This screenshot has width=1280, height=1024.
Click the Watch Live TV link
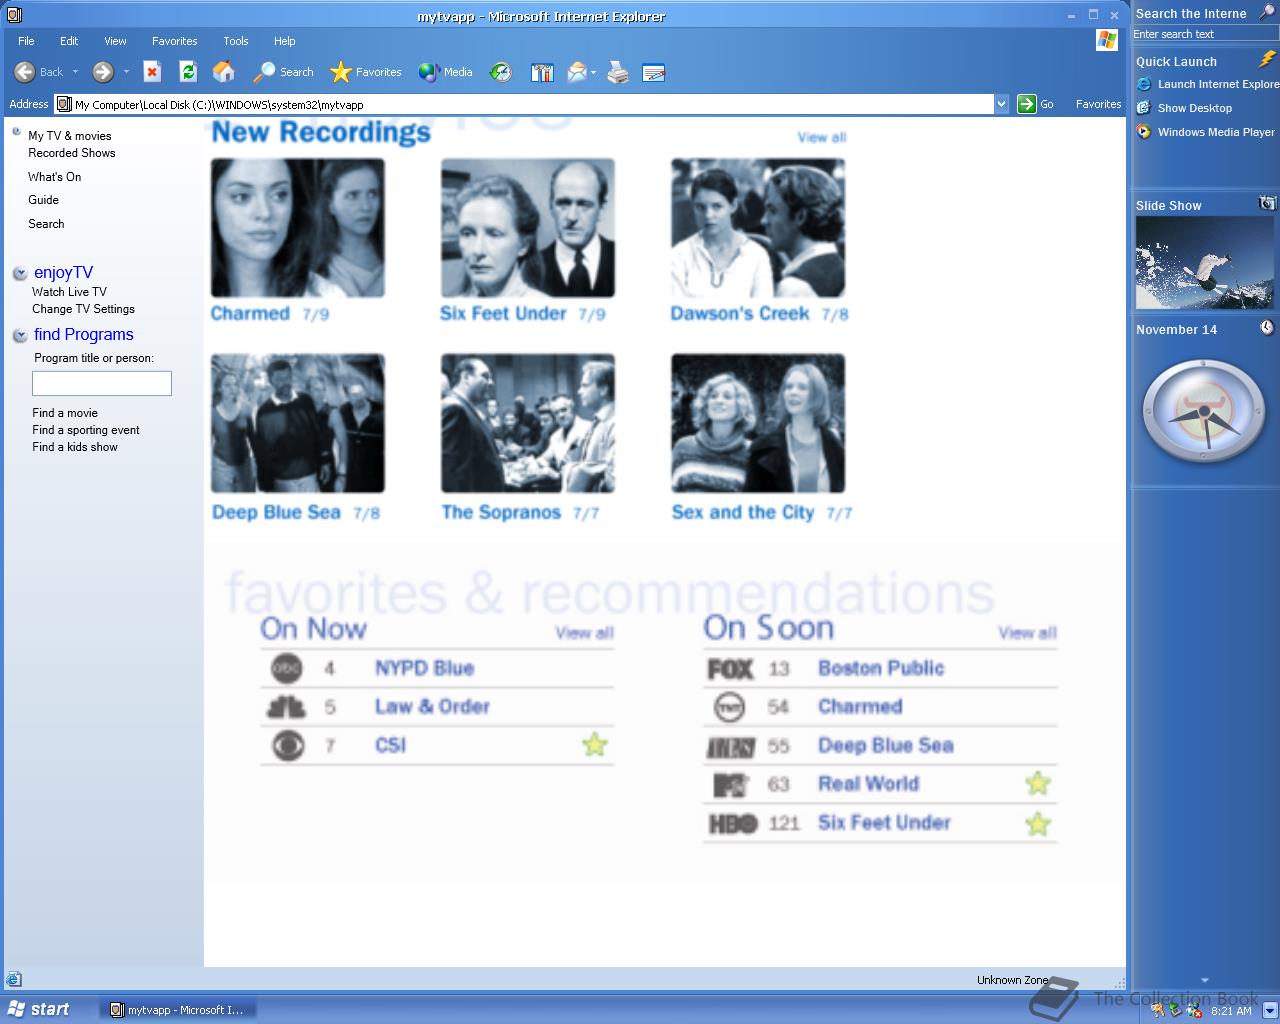(69, 292)
